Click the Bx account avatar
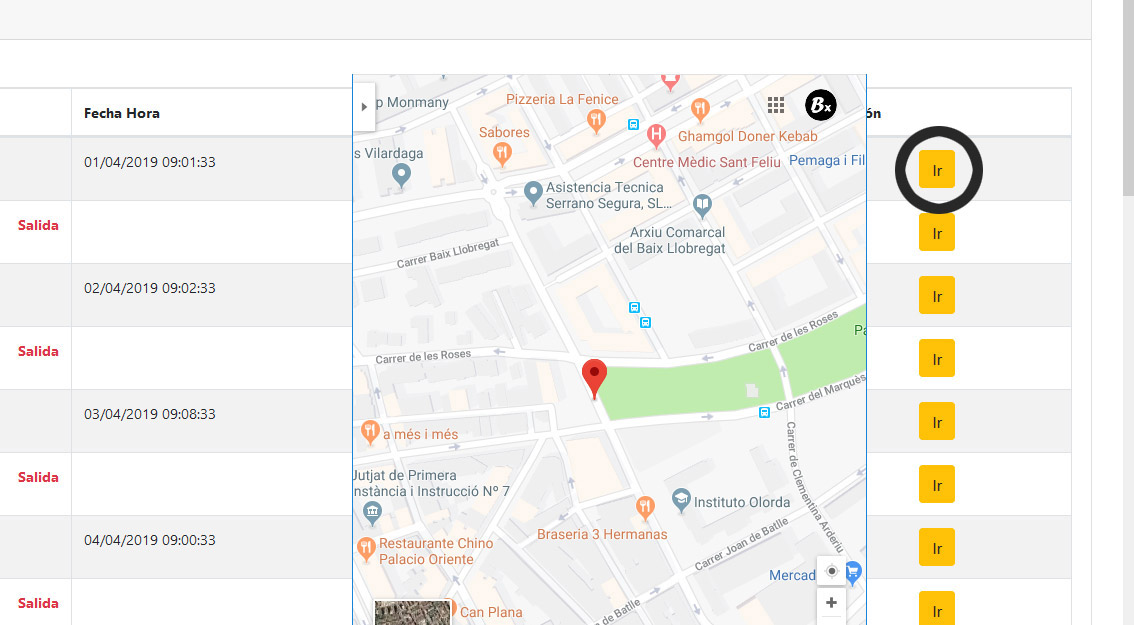Viewport: 1134px width, 625px height. 820,105
